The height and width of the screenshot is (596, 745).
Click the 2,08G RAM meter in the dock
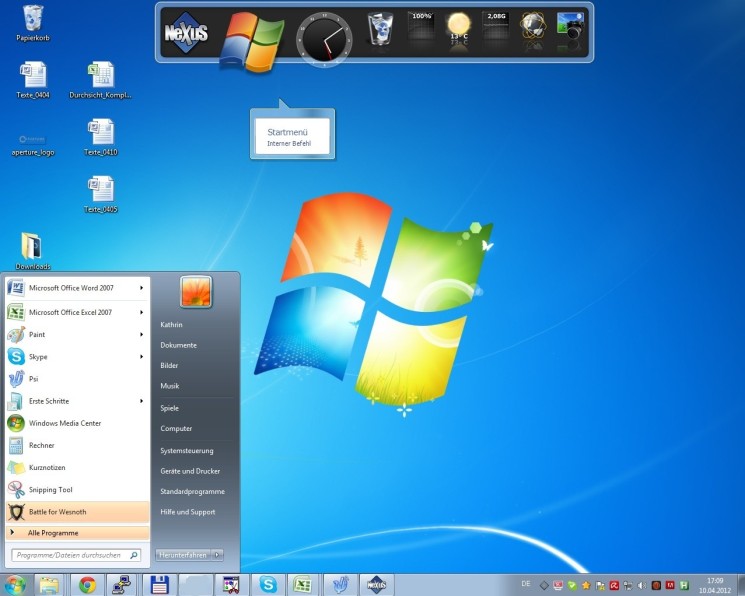496,26
